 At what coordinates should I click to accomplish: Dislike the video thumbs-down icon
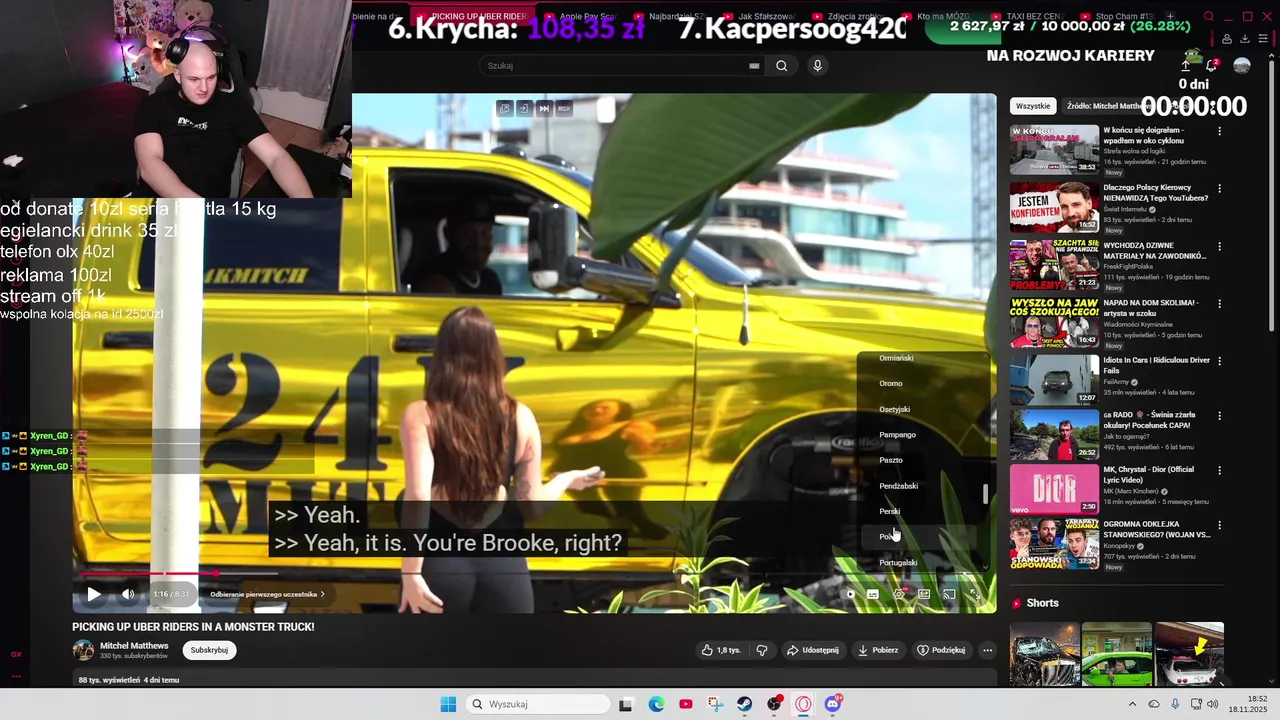[x=762, y=650]
